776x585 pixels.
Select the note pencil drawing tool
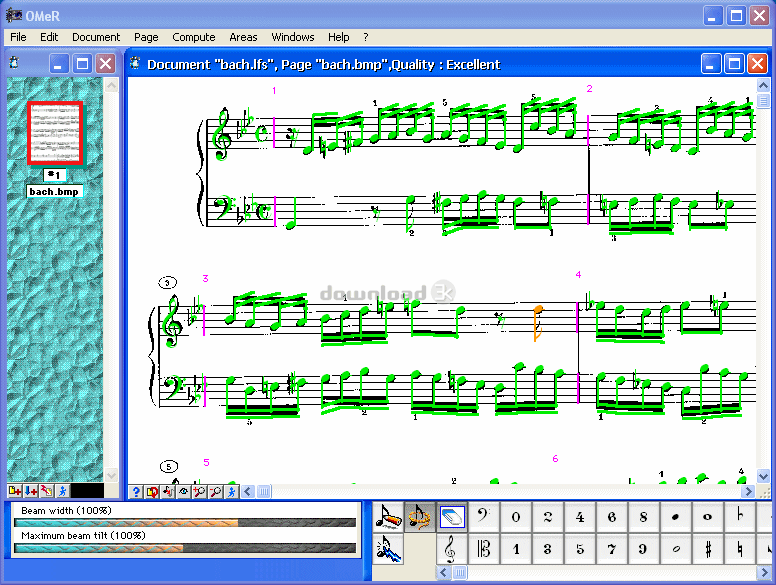pyautogui.click(x=388, y=517)
